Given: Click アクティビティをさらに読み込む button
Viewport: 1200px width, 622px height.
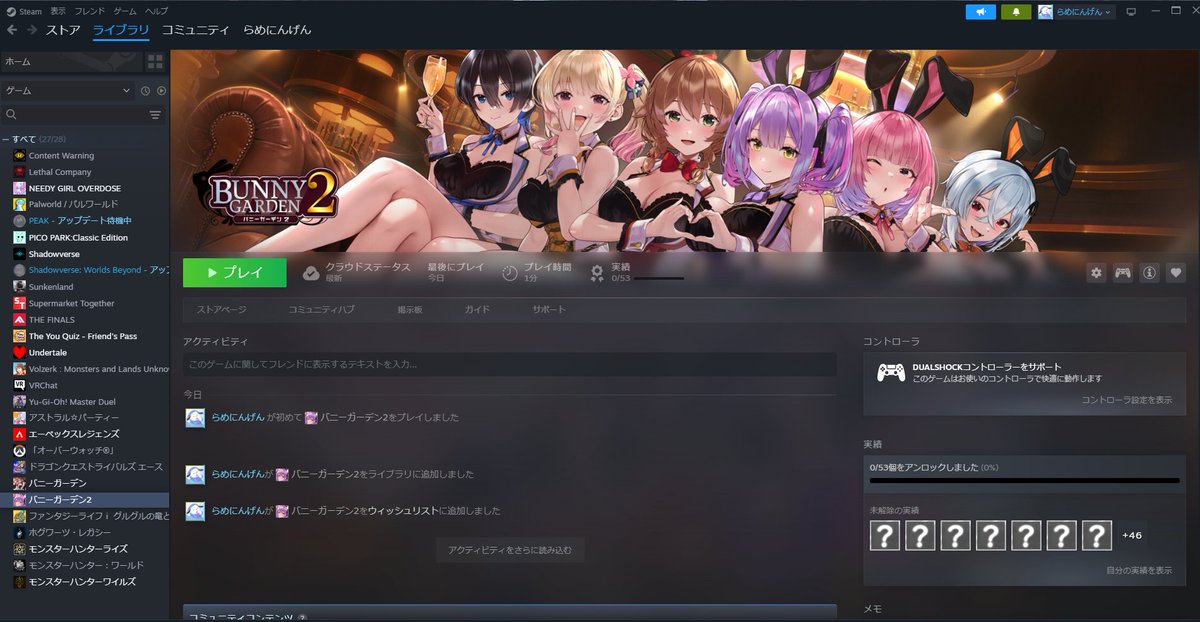Looking at the screenshot, I should 510,550.
